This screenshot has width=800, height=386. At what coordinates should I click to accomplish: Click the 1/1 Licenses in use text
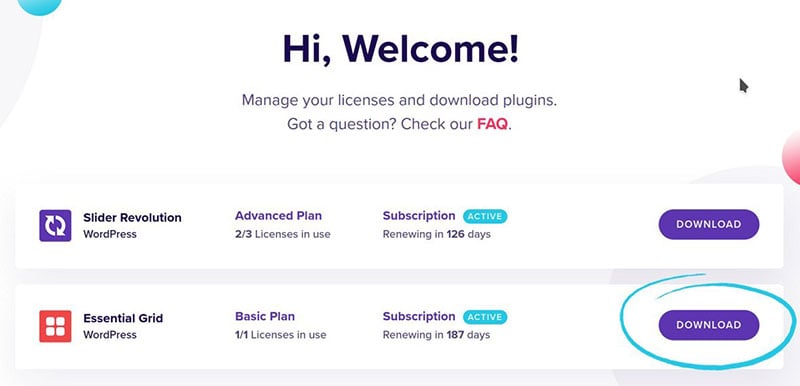pyautogui.click(x=281, y=335)
